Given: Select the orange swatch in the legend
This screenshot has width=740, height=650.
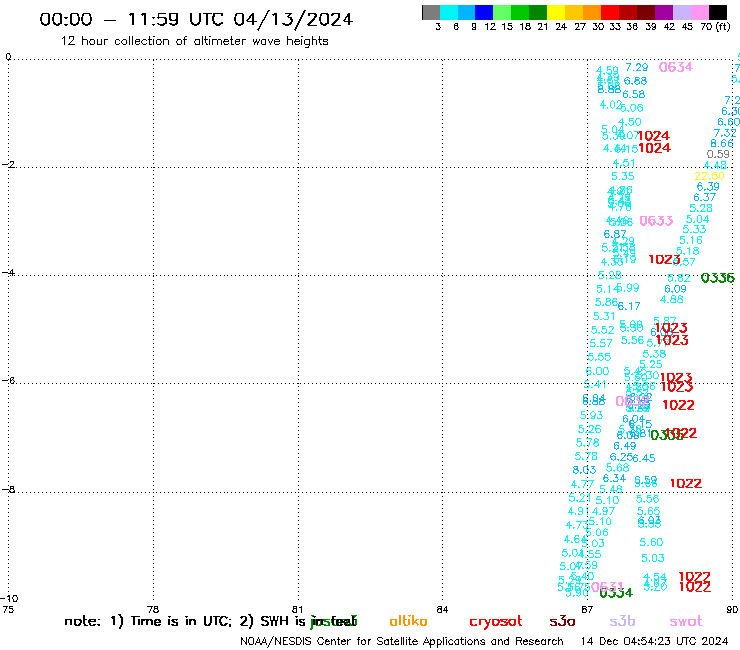Looking at the screenshot, I should click(x=592, y=12).
